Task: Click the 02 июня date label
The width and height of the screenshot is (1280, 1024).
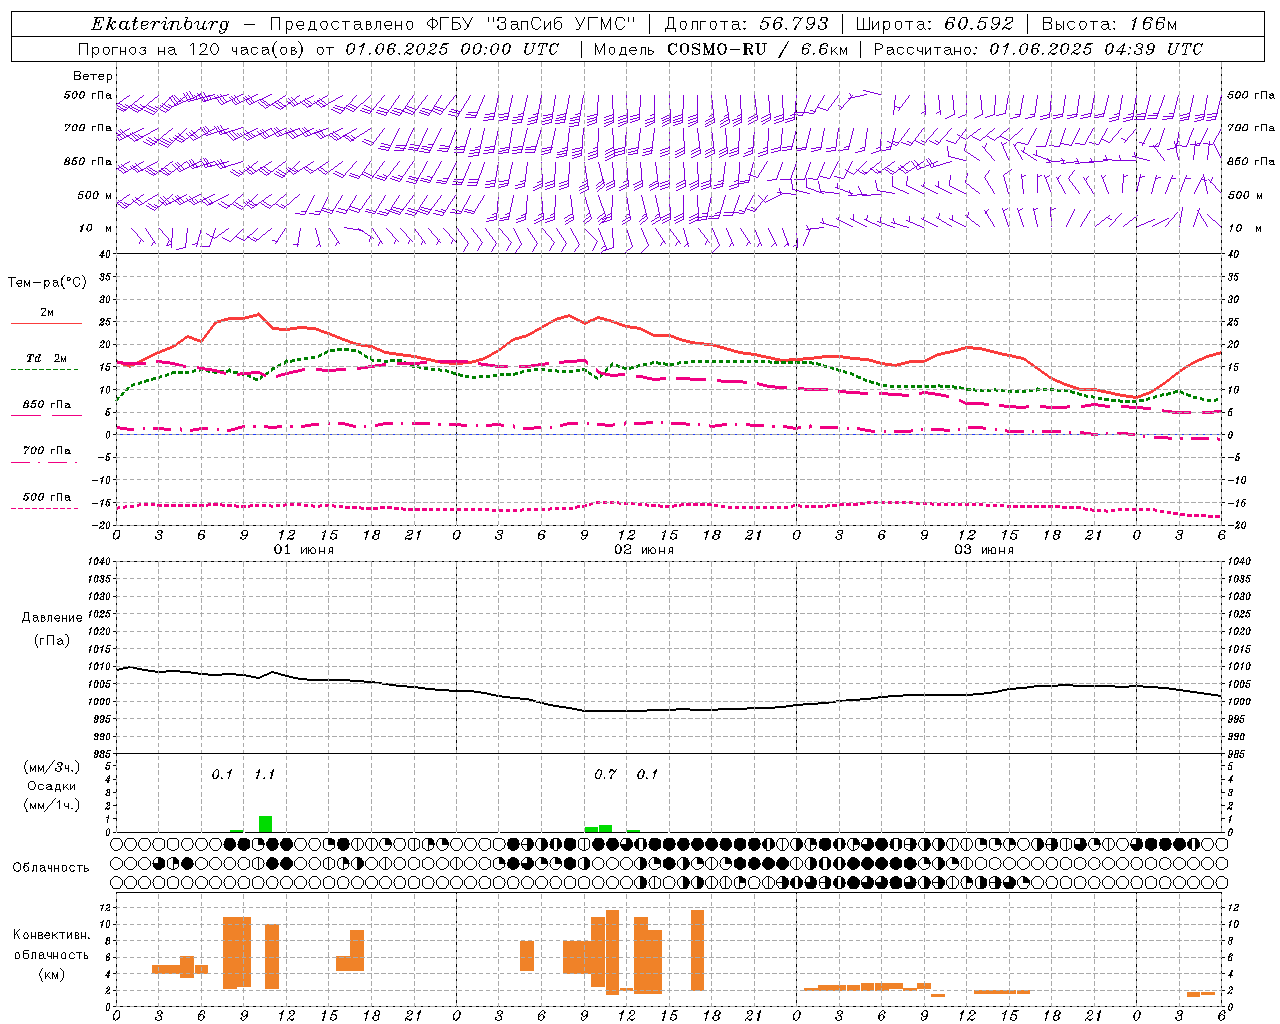Action: point(644,550)
